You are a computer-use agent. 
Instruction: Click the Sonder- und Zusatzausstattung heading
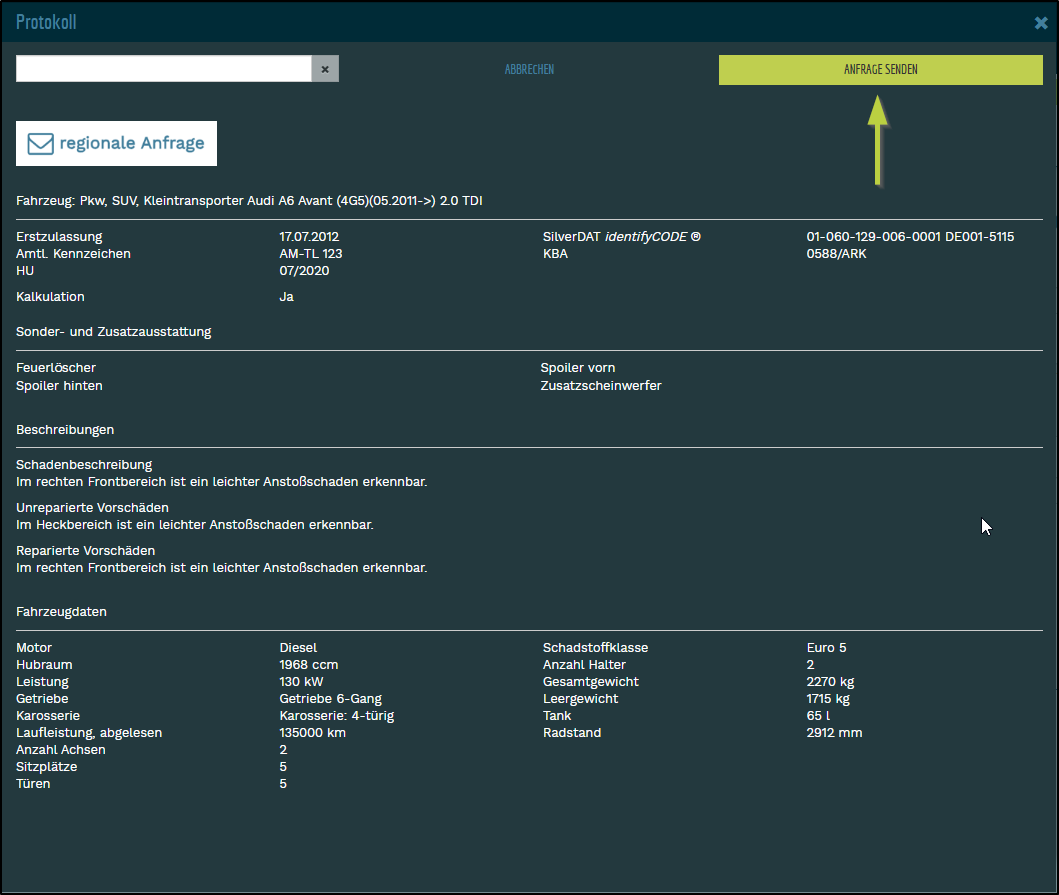113,331
